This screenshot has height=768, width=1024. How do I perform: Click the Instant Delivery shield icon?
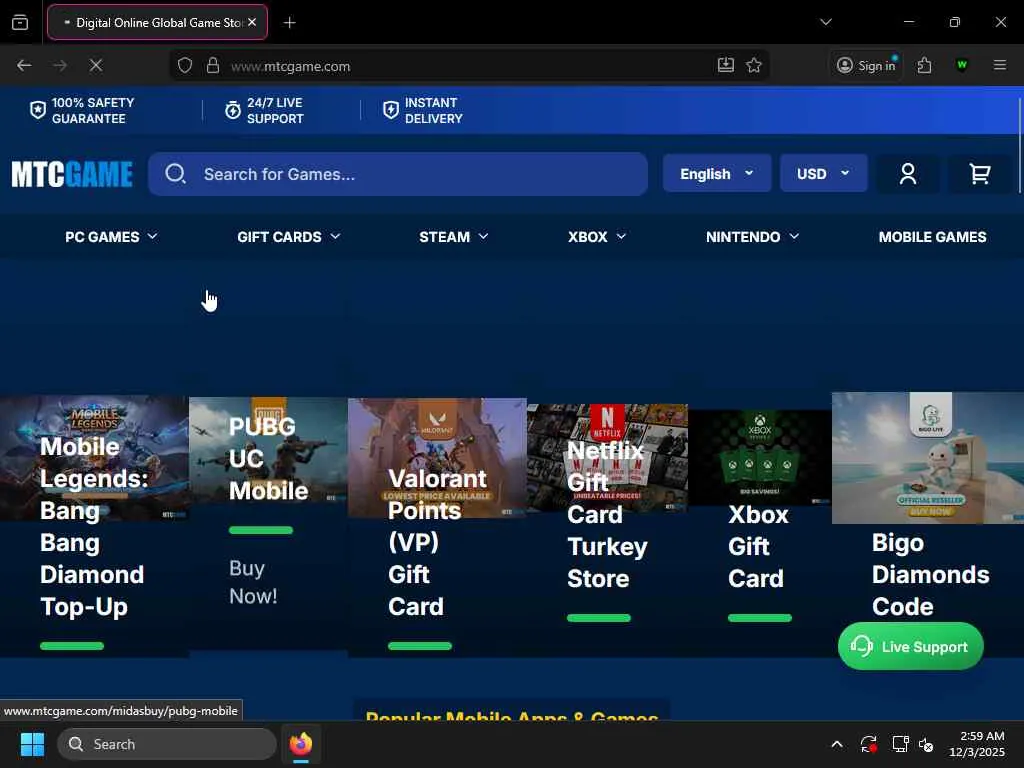391,110
